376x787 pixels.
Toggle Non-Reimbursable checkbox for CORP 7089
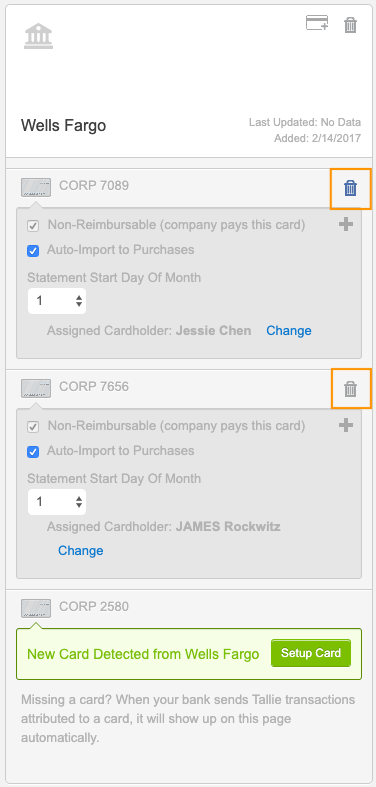pos(33,226)
